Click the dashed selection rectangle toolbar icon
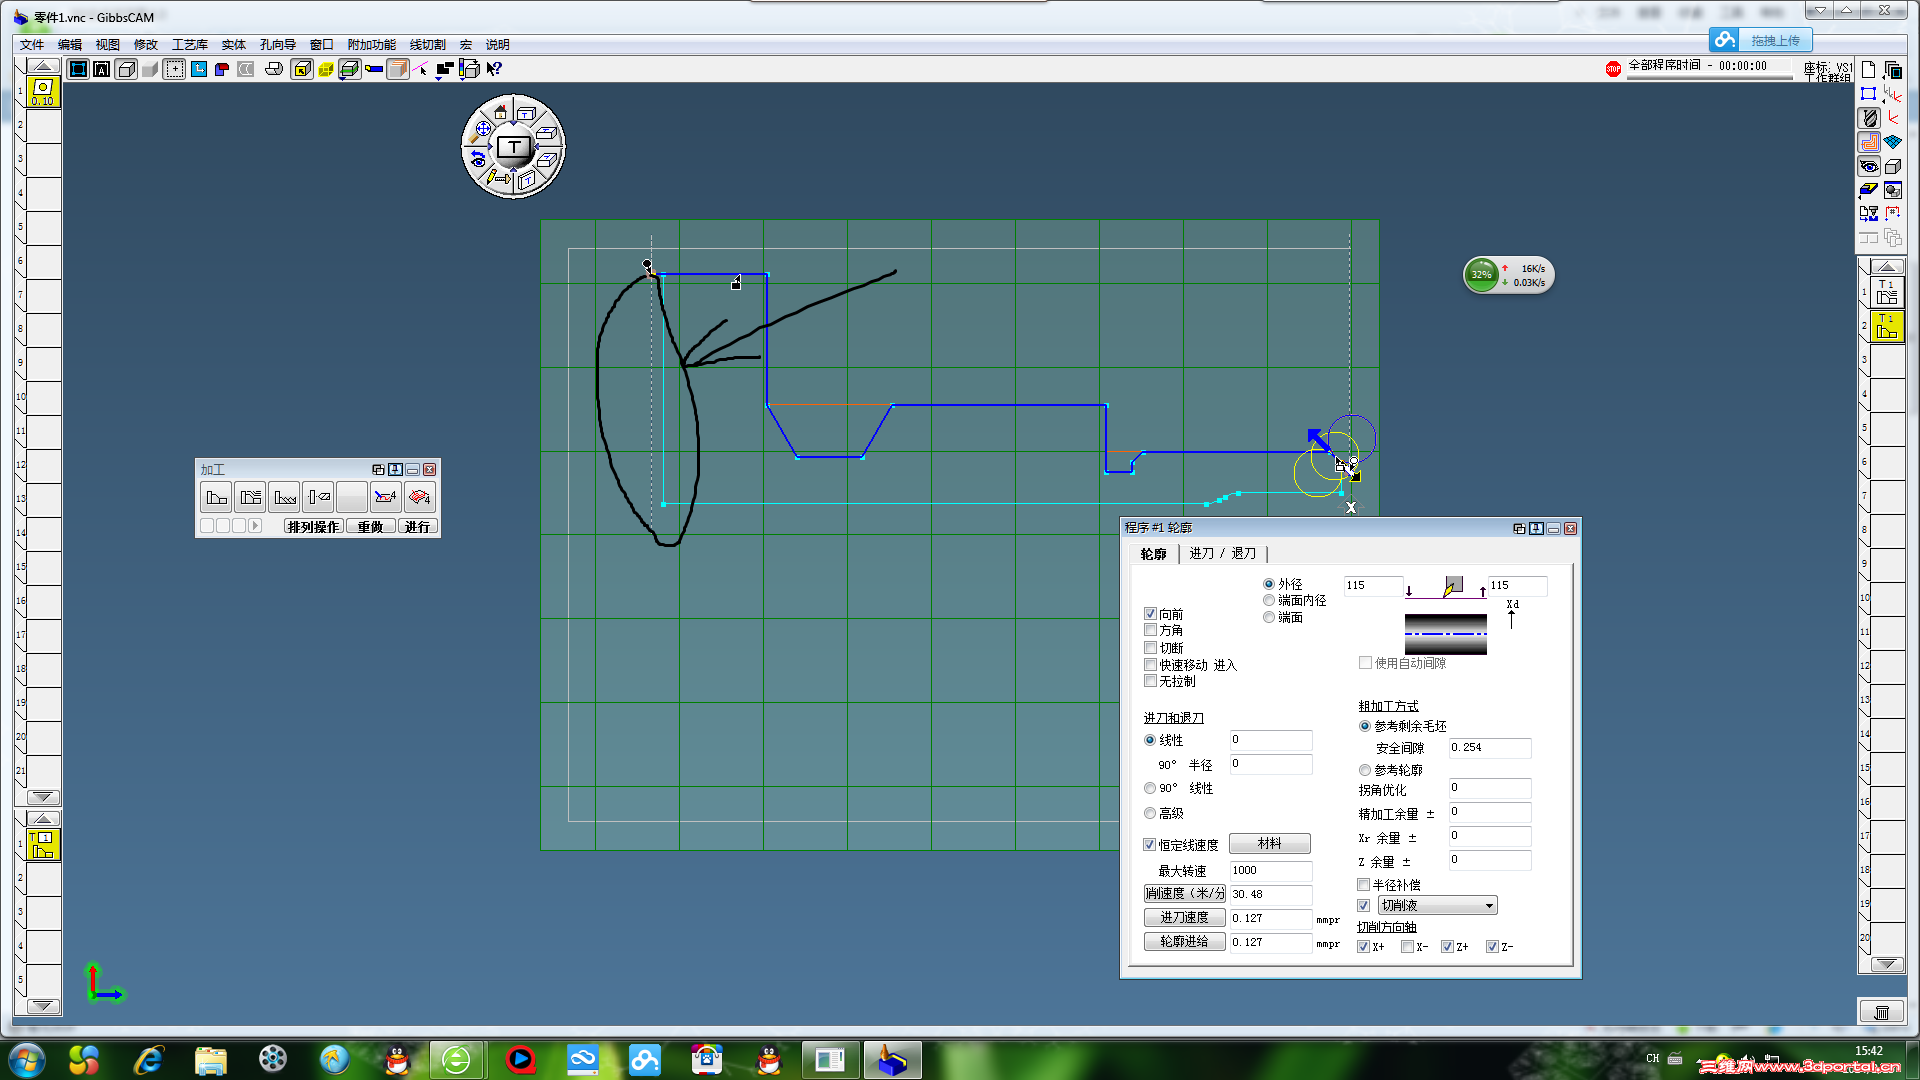The image size is (1920, 1080). 174,69
